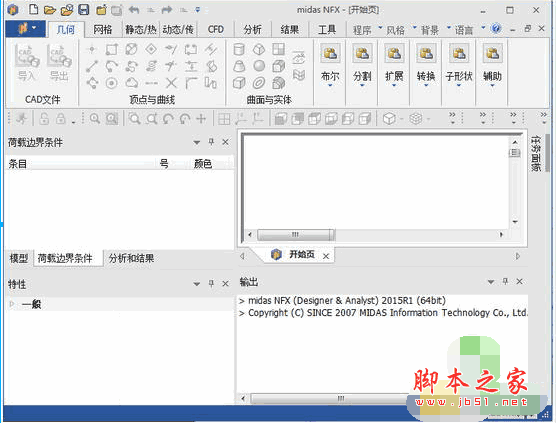This screenshot has width=556, height=423.
Task: Open the help question mark icon
Action: pos(496,28)
